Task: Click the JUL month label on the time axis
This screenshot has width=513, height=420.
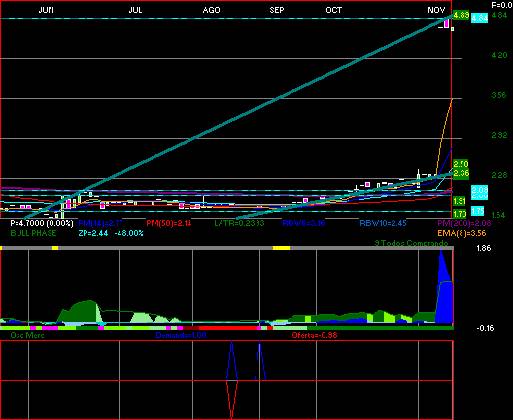Action: point(135,10)
